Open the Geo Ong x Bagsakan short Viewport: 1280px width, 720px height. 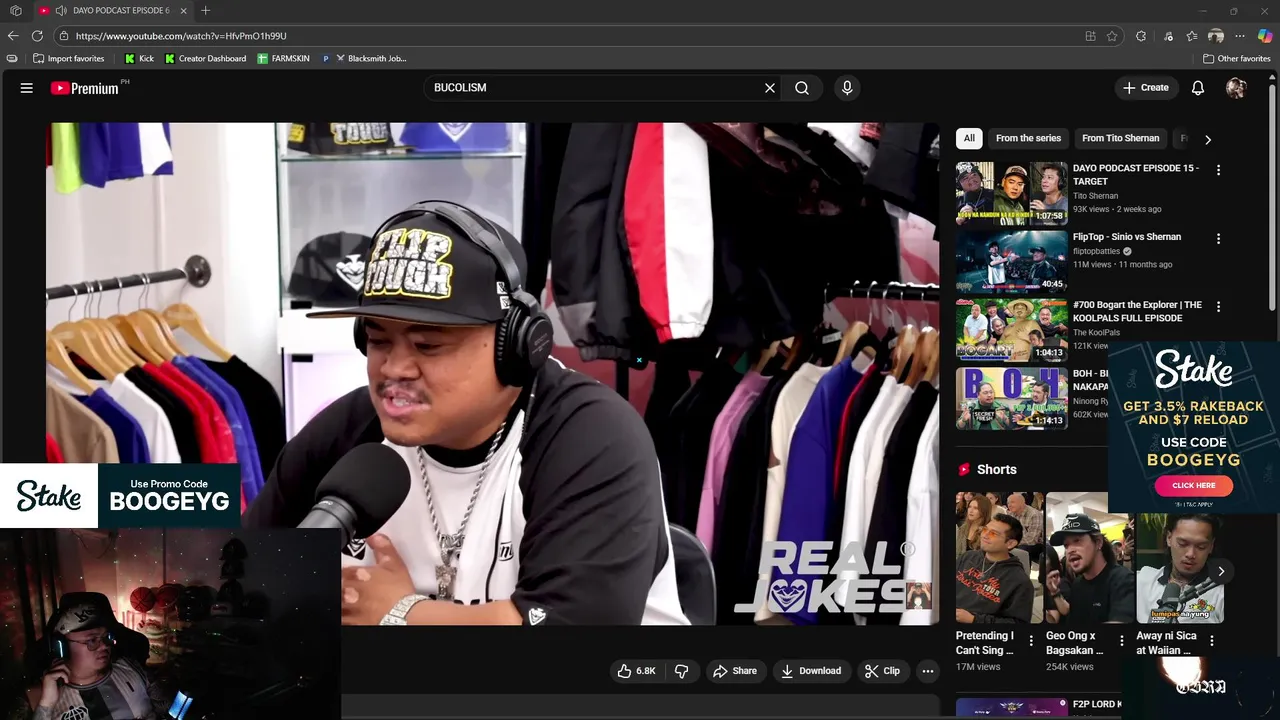coord(1089,557)
